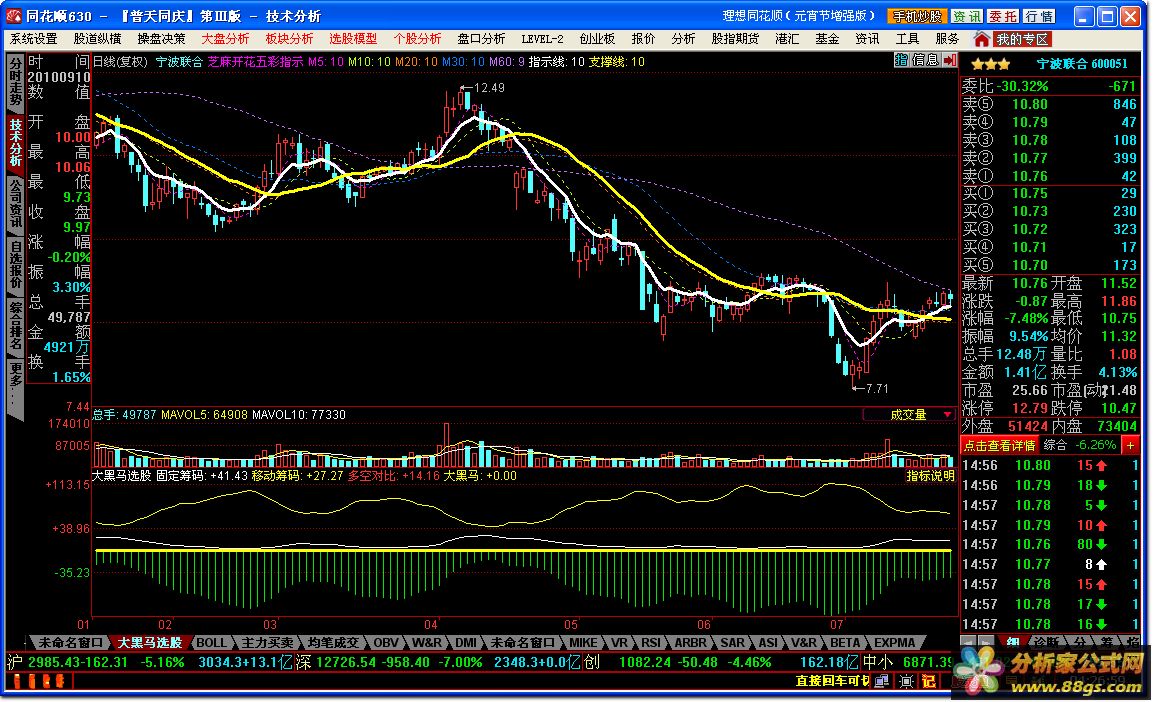Click the 行情 title bar button
1153x702 pixels.
[x=1039, y=16]
